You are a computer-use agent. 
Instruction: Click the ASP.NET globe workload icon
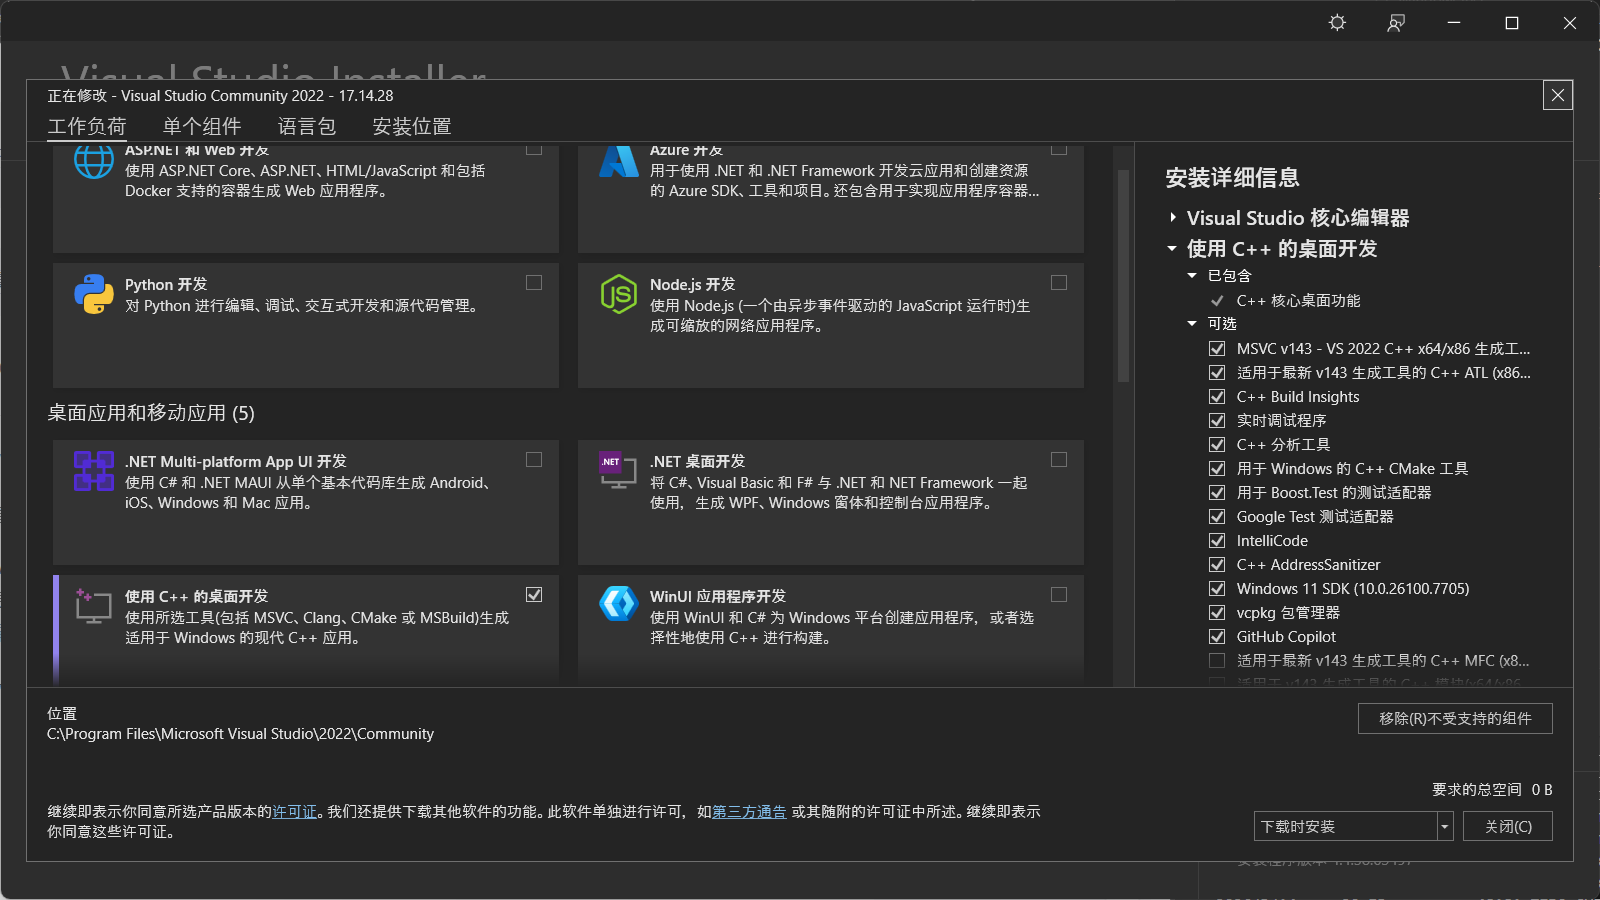[x=94, y=162]
